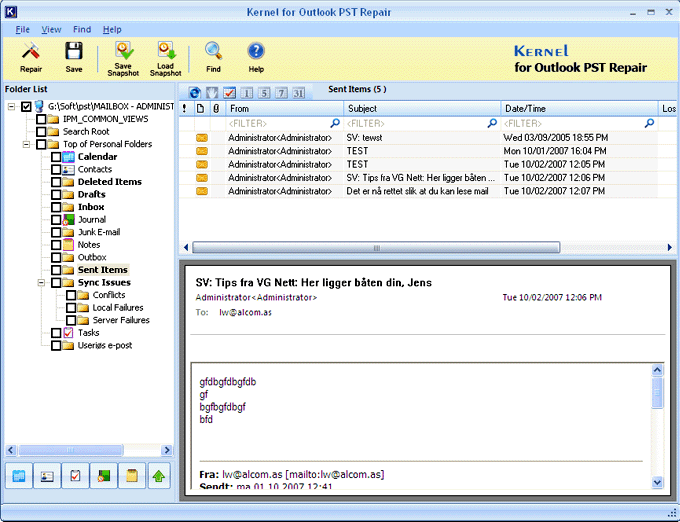
Task: Select the Drafts folder
Action: [92, 194]
